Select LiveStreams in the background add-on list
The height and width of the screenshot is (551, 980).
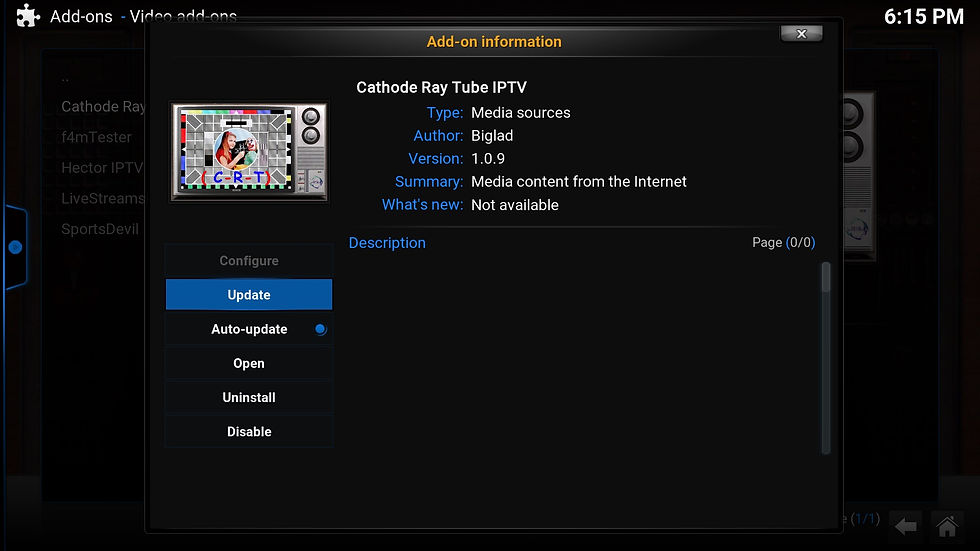tap(103, 198)
